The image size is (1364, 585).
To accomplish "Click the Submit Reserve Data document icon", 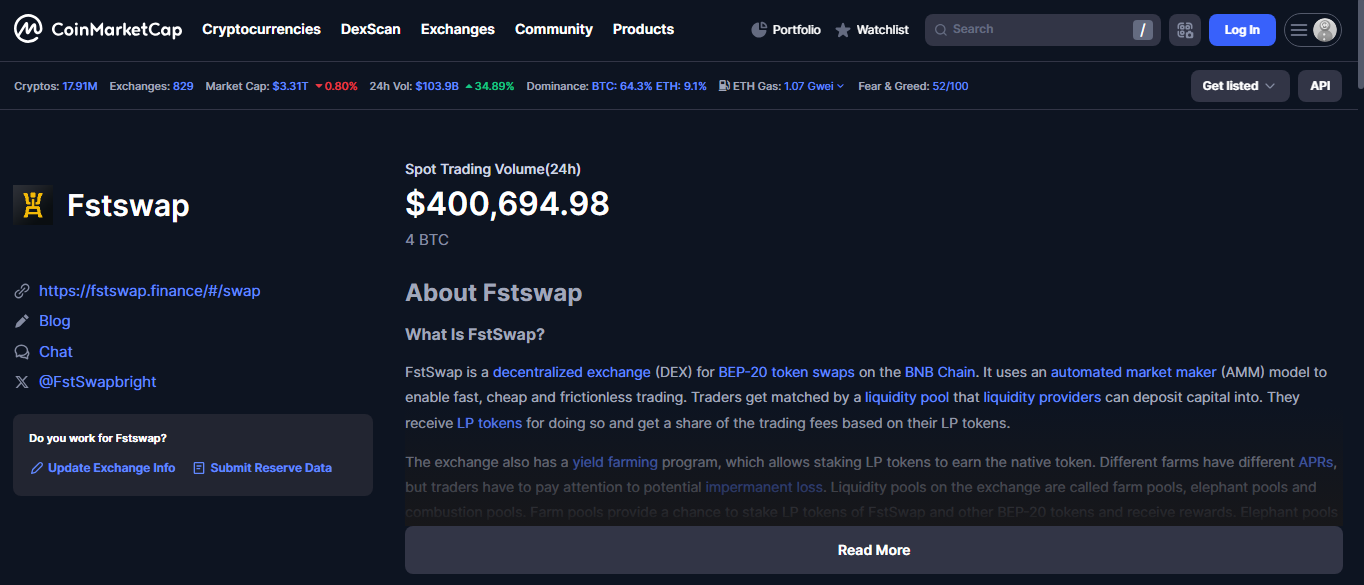I will (199, 468).
